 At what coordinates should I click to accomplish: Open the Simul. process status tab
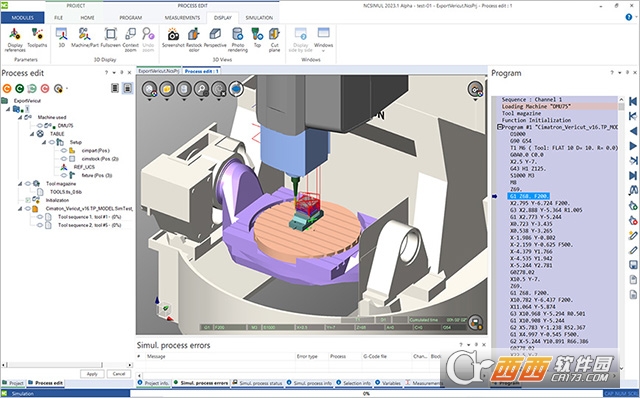click(x=258, y=383)
